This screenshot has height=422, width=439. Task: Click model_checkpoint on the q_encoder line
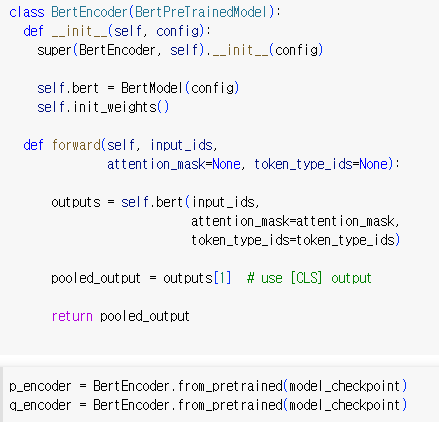345,406
